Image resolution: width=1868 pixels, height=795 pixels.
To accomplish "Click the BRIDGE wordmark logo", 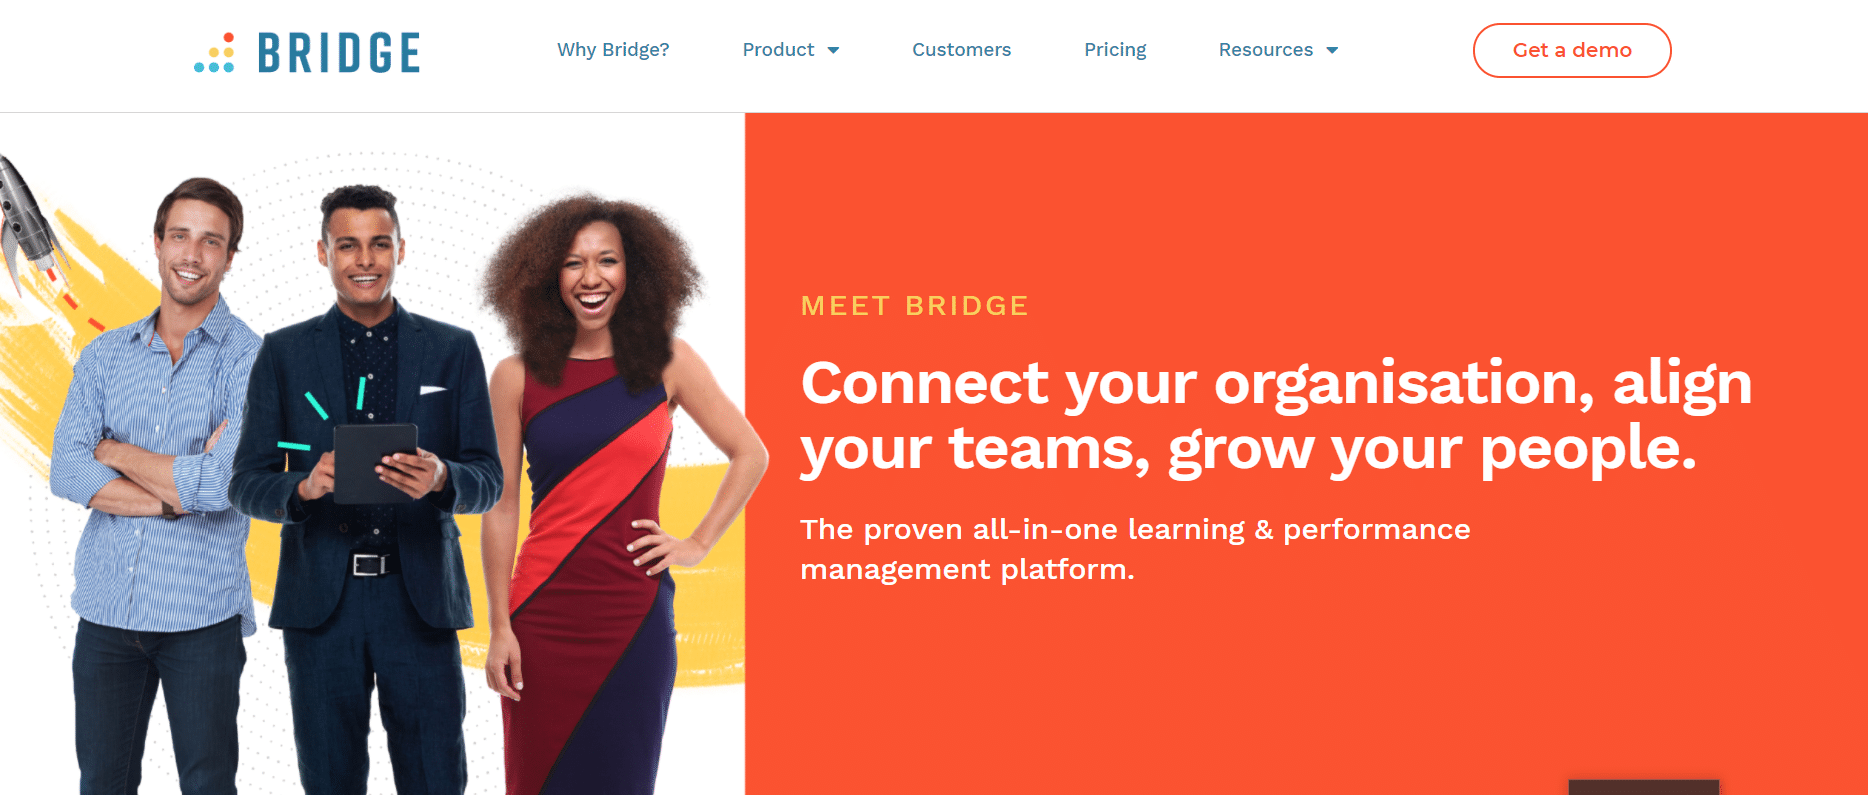I will click(x=339, y=53).
